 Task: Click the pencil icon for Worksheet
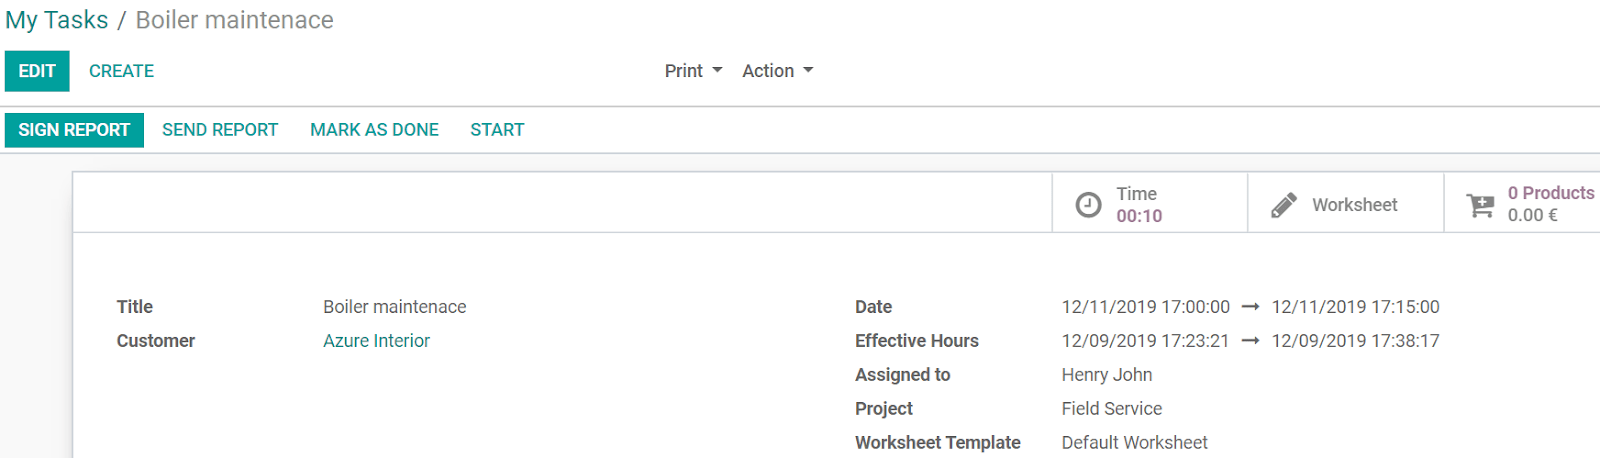[x=1284, y=205]
